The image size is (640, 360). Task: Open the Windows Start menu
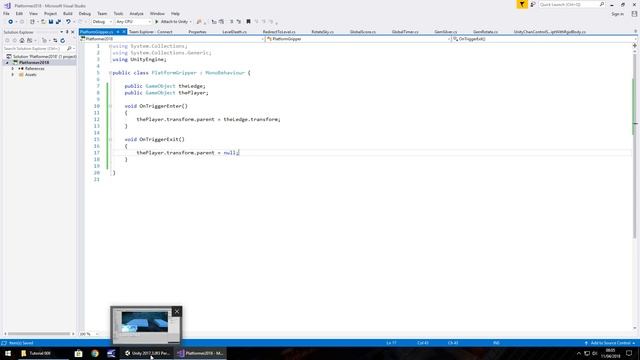pos(8,353)
